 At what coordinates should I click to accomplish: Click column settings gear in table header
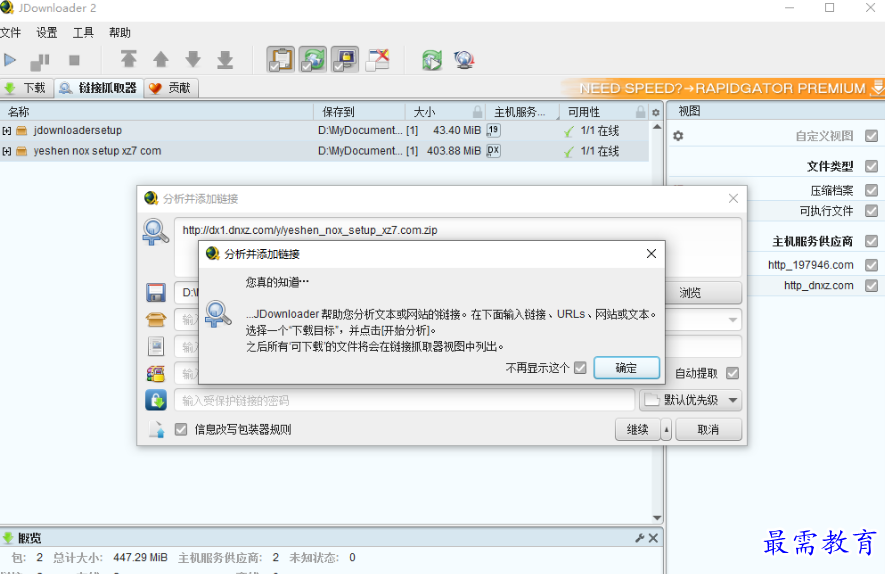pyautogui.click(x=655, y=112)
